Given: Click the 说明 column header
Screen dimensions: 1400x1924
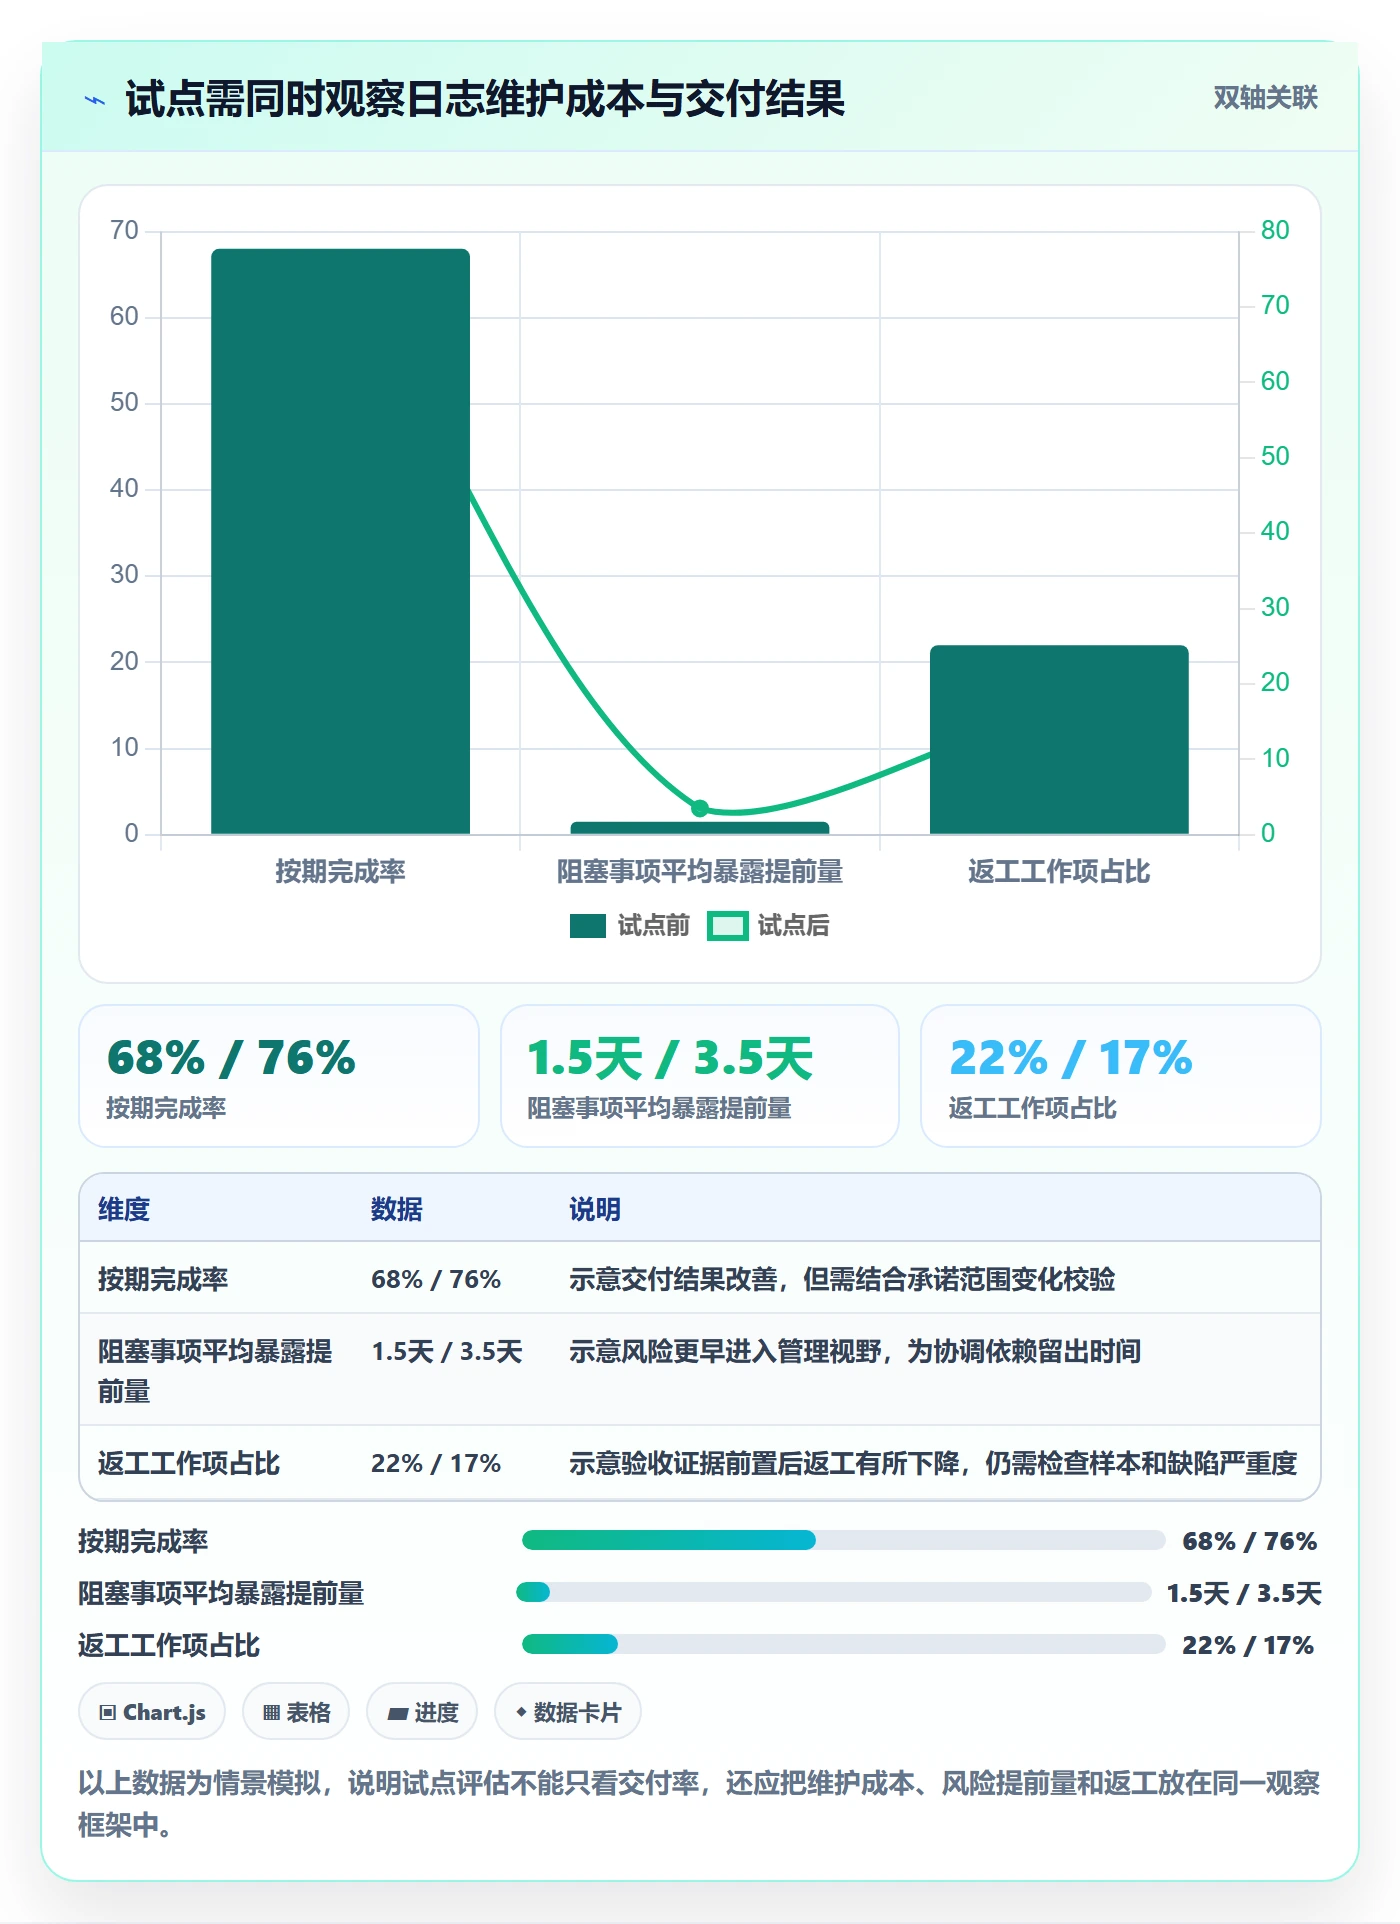Looking at the screenshot, I should (595, 1209).
